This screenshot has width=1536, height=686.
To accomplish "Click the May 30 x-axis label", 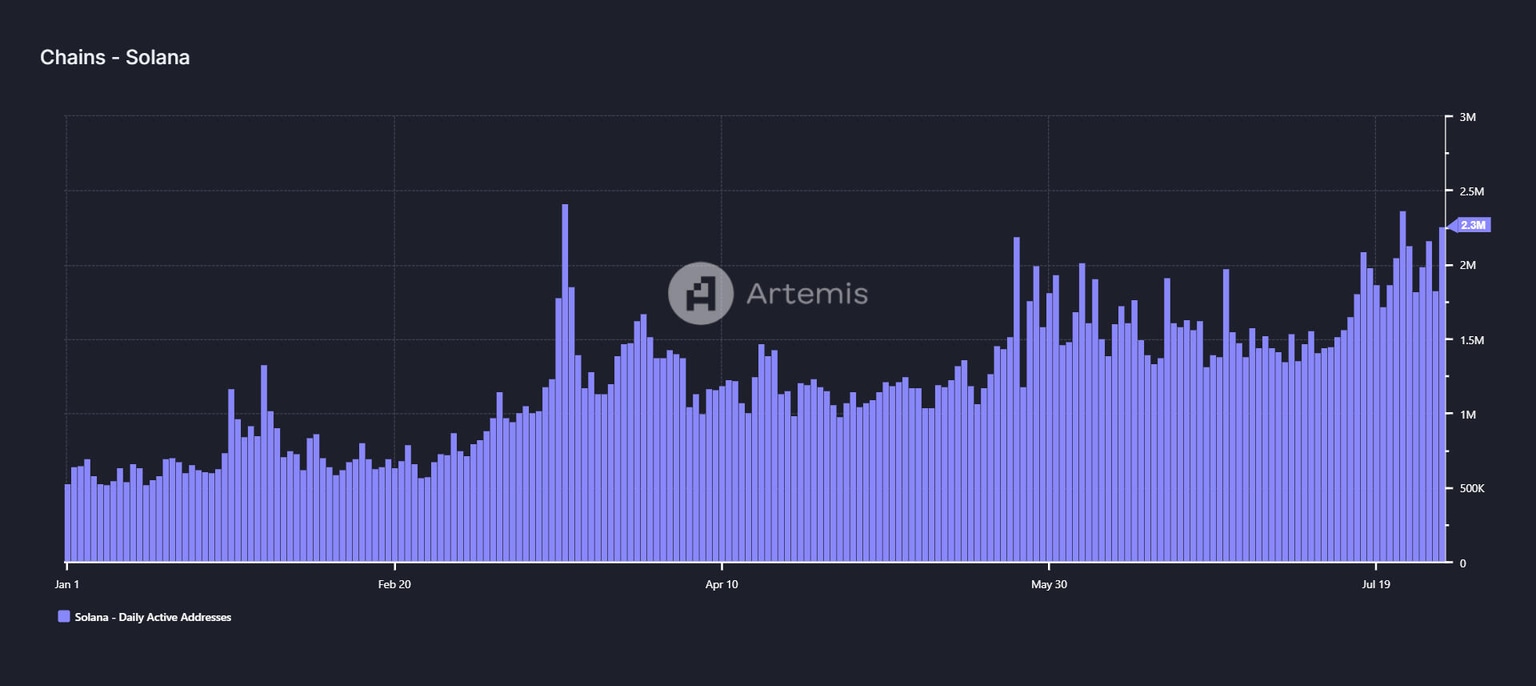I will point(1049,583).
